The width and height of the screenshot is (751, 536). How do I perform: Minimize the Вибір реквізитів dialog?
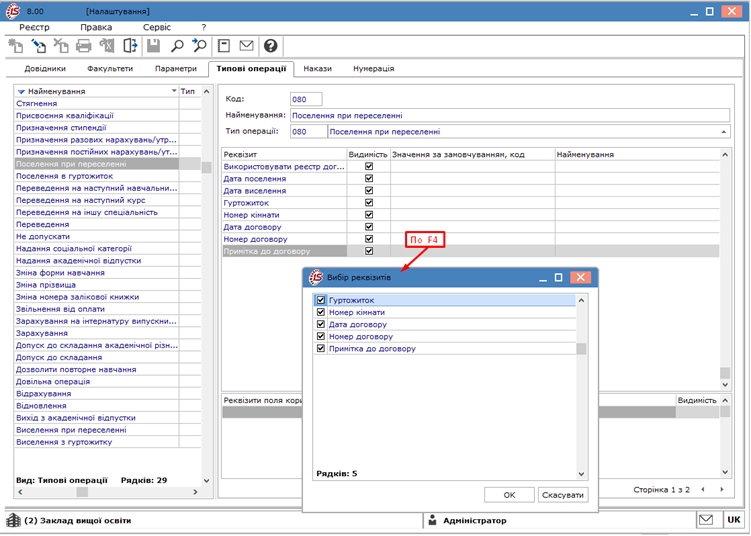[x=543, y=278]
